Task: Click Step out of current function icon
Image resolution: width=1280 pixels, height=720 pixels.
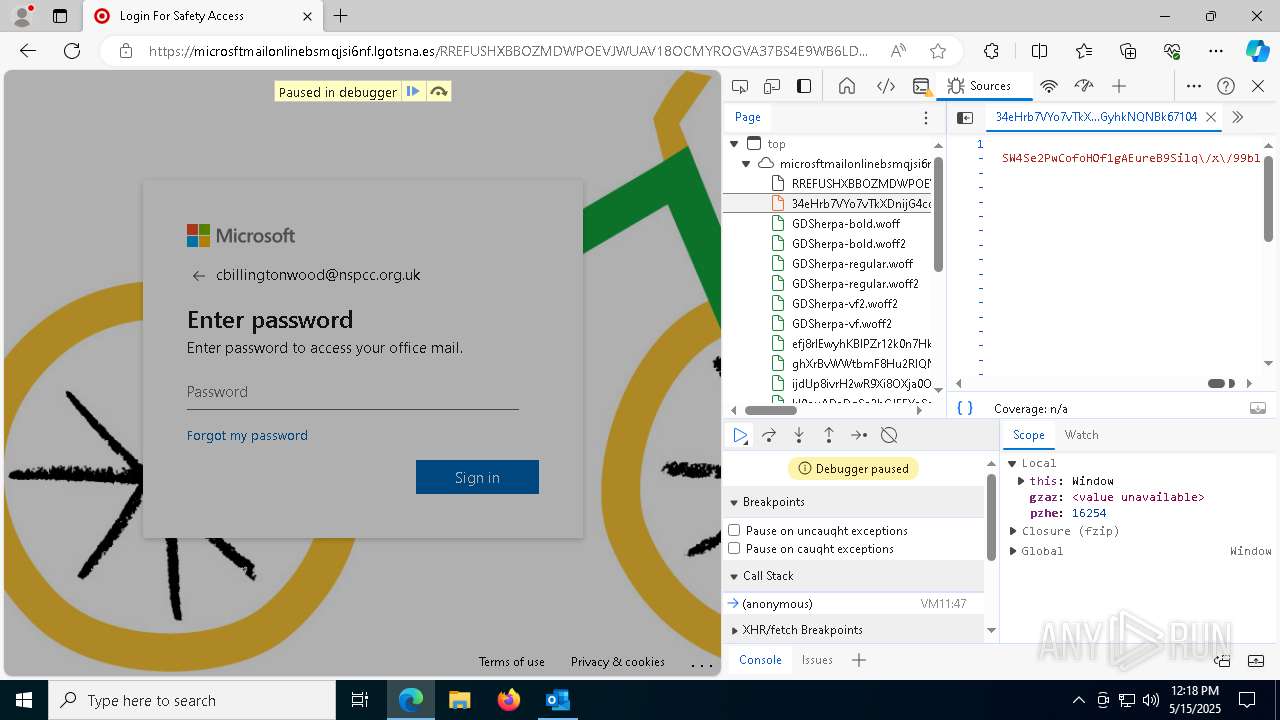Action: click(829, 435)
